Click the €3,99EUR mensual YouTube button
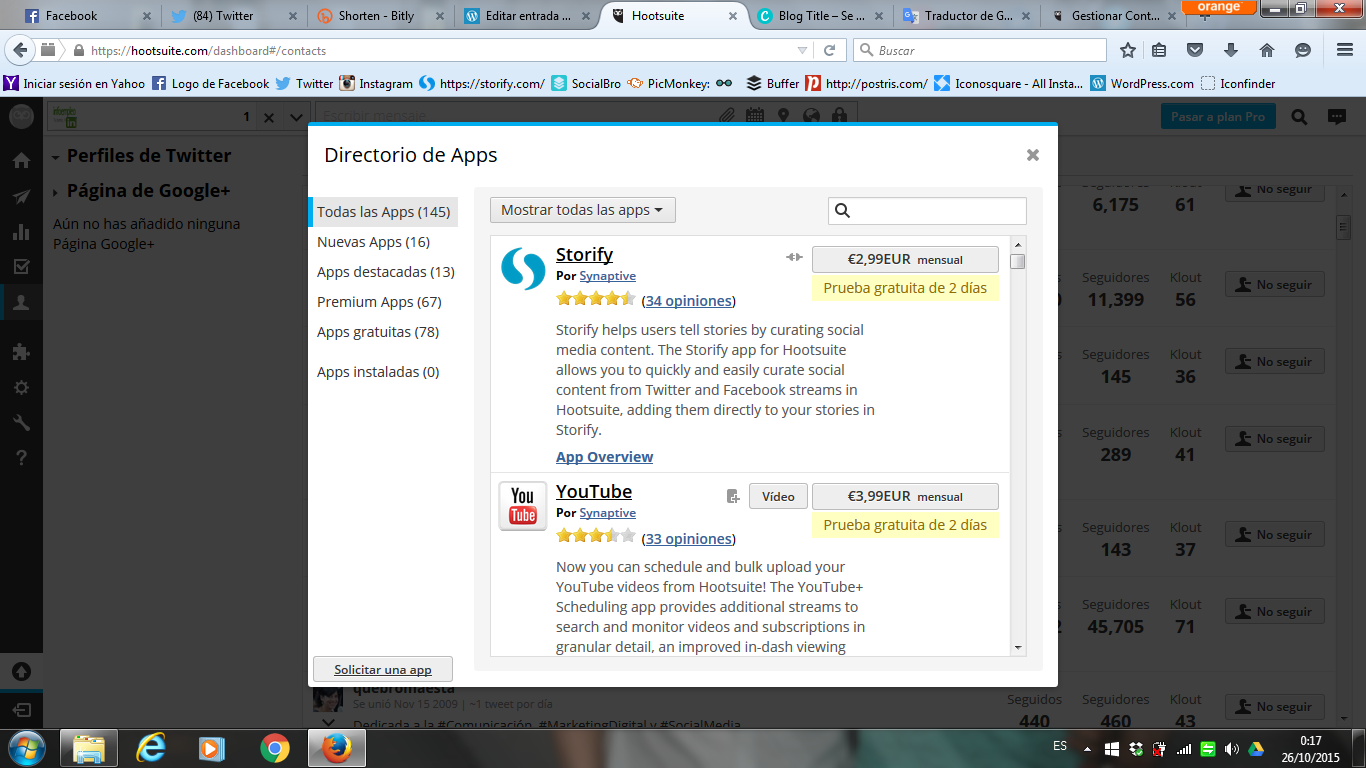The image size is (1366, 768). point(904,497)
